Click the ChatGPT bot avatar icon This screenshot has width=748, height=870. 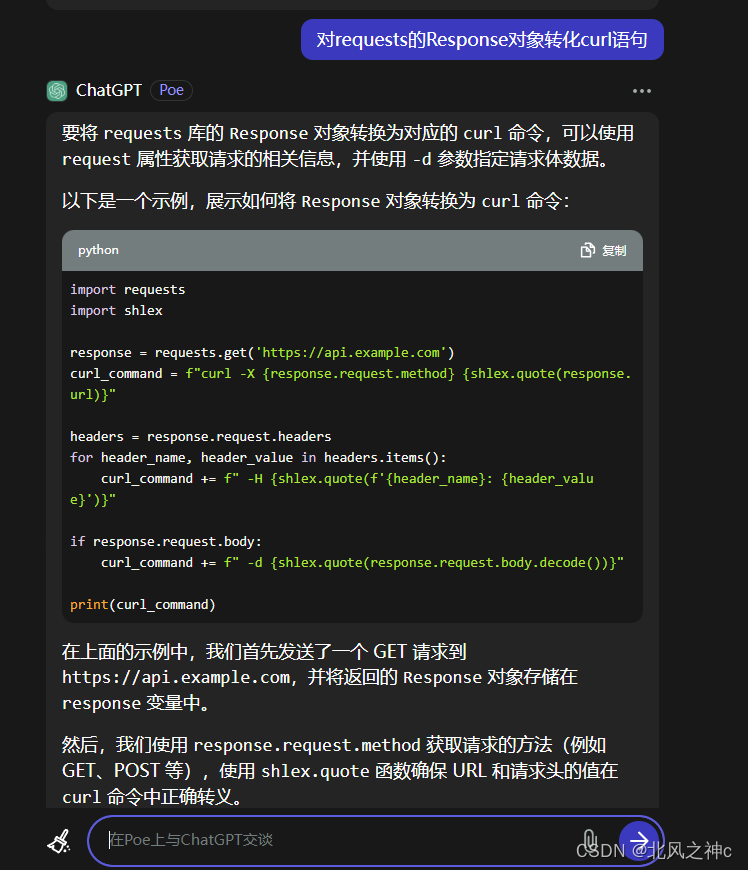click(57, 90)
